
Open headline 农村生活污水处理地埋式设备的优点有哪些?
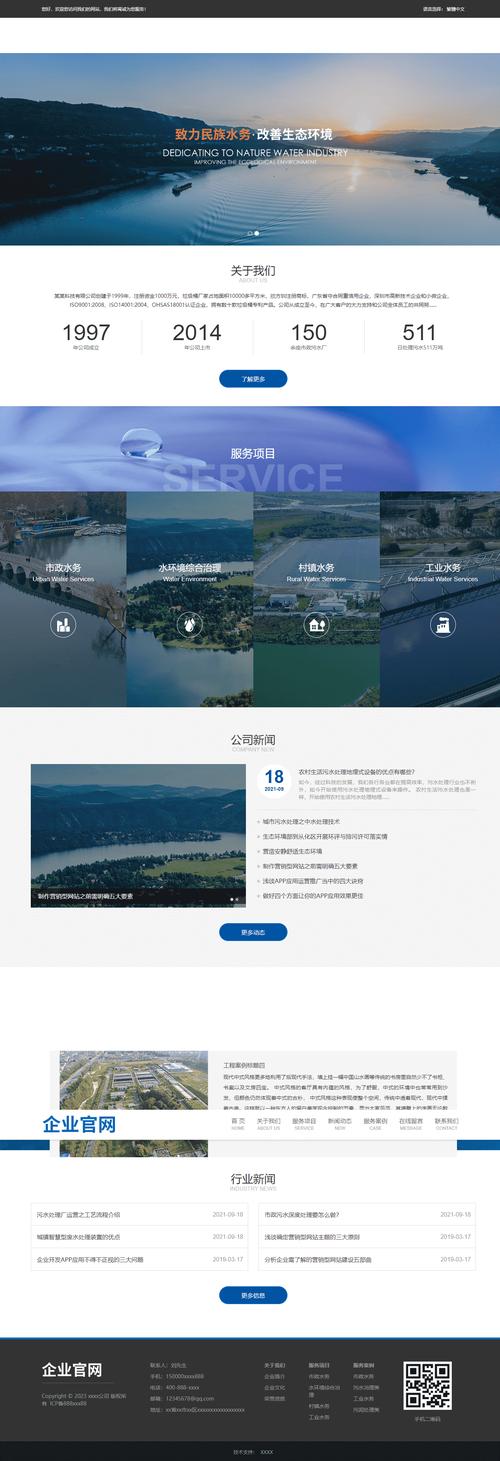356,772
